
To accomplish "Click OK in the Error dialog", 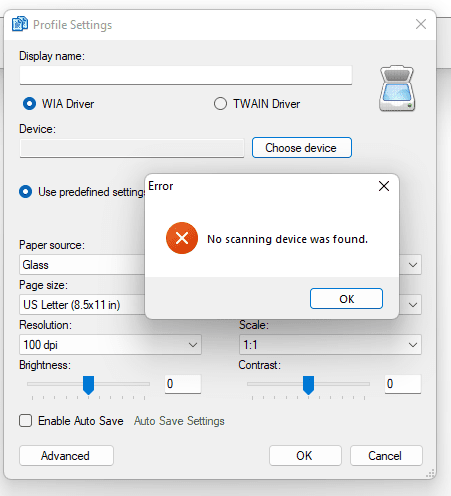I will coord(346,299).
